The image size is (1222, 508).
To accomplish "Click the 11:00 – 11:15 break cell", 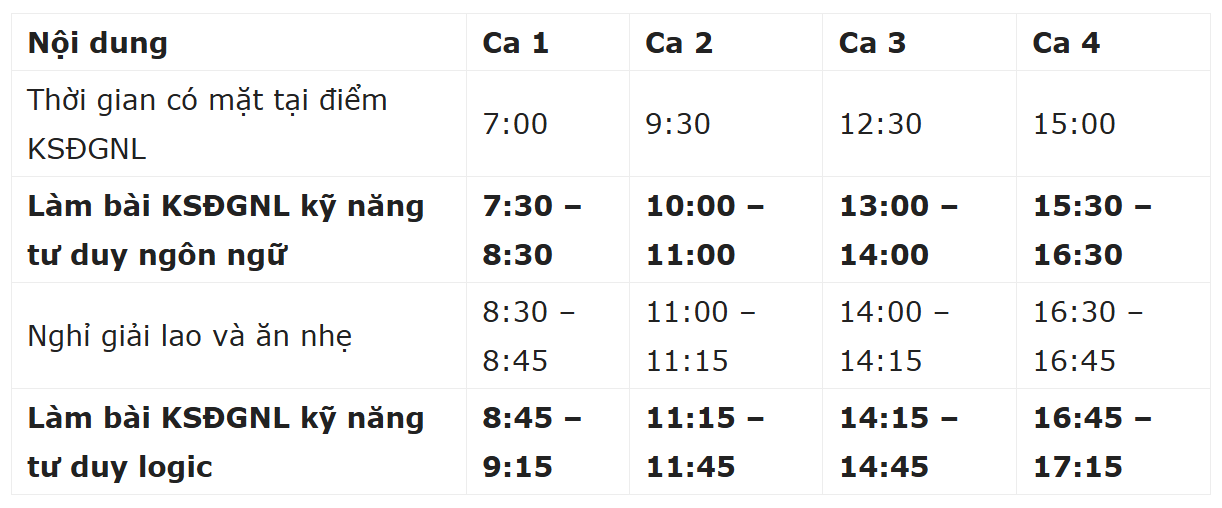I will [701, 337].
